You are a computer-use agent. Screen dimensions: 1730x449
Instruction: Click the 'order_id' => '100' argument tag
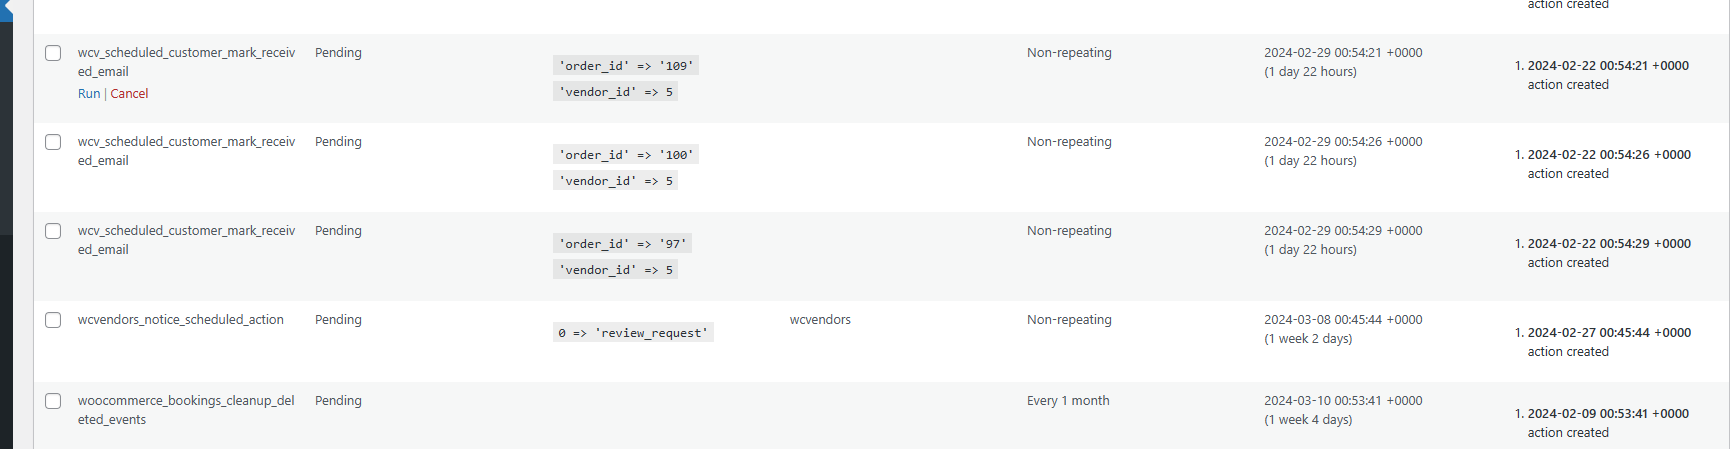click(626, 155)
